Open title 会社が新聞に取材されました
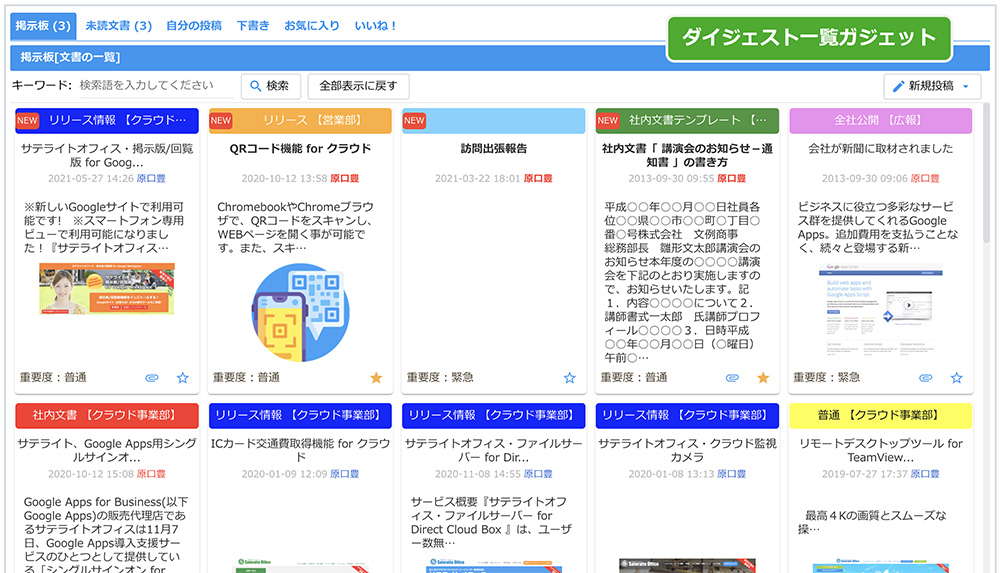This screenshot has height=573, width=1000. (x=881, y=149)
